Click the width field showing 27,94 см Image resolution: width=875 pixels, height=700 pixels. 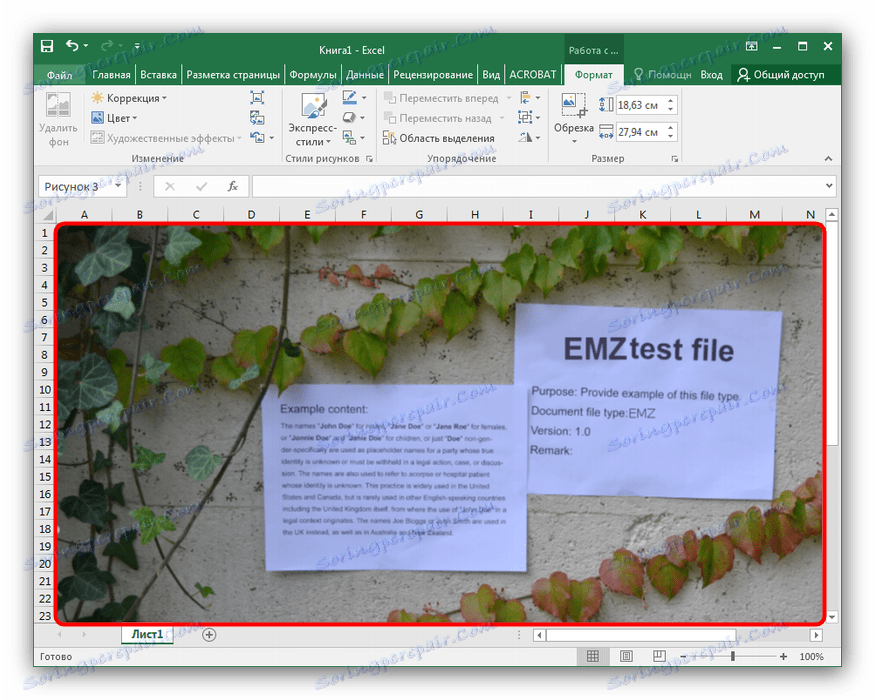(x=641, y=132)
